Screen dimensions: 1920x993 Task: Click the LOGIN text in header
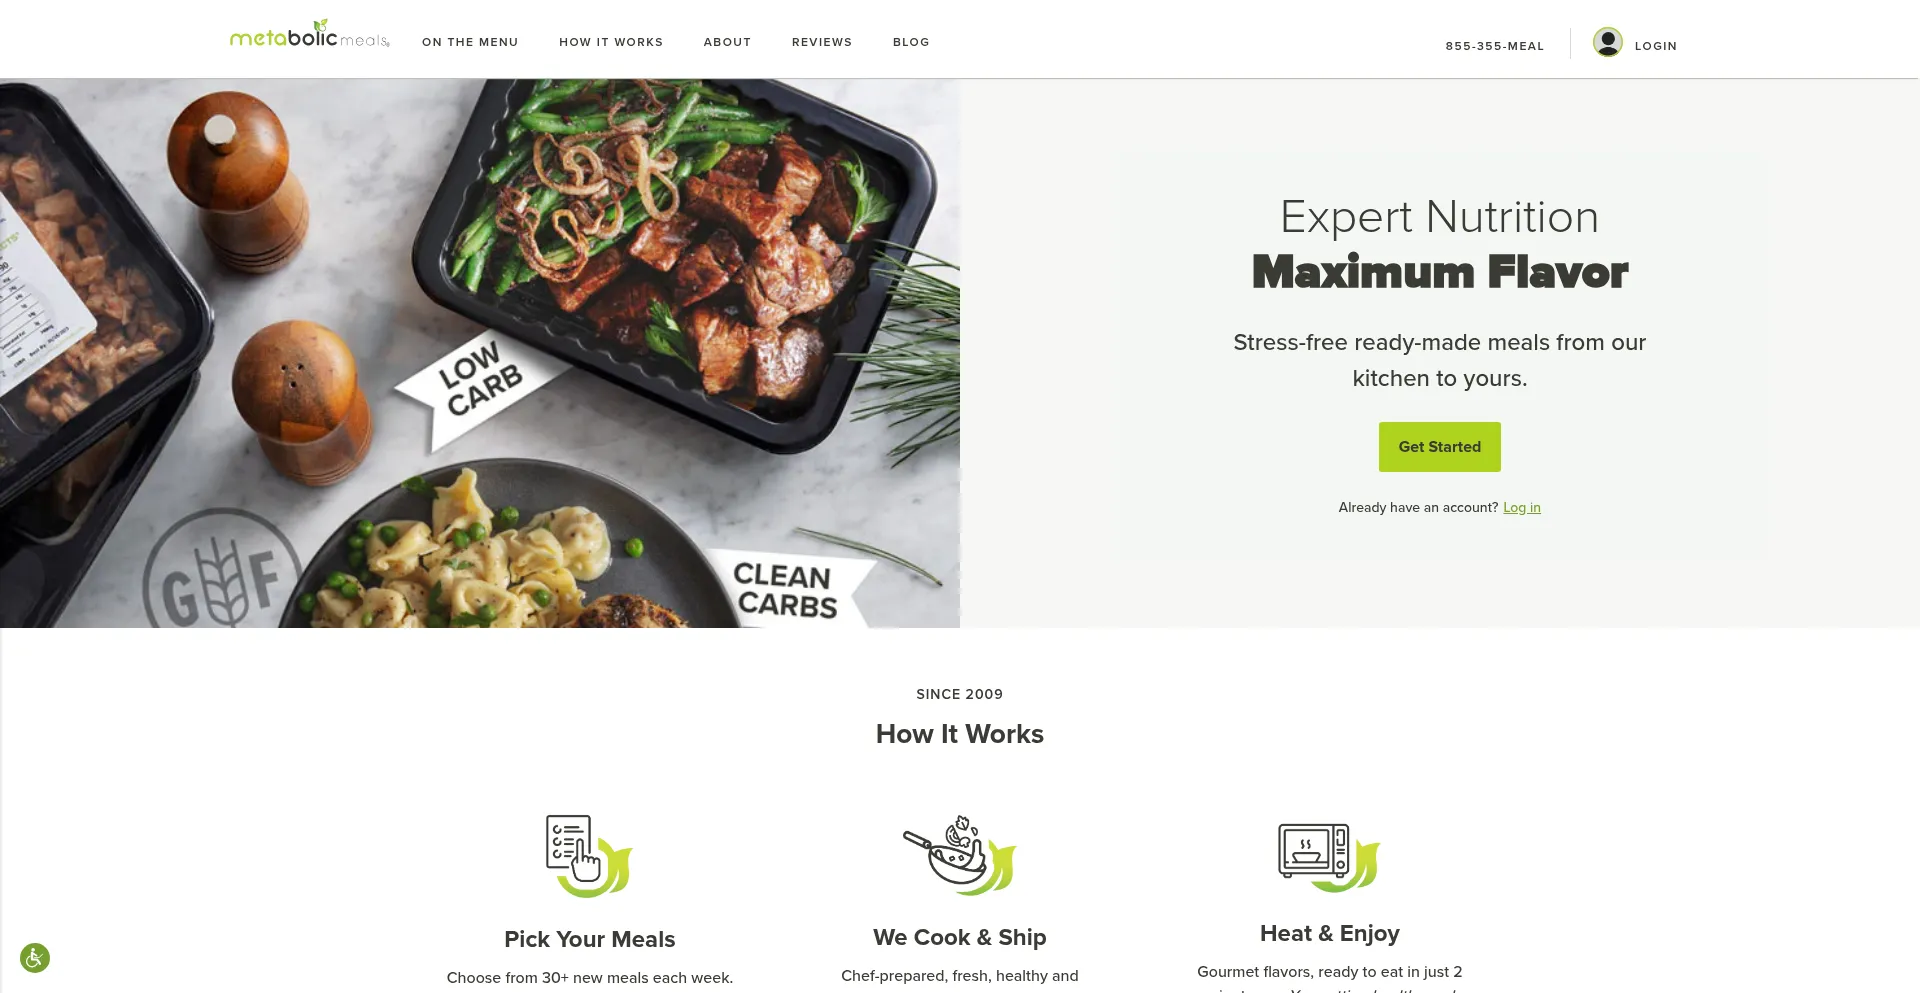(1656, 46)
